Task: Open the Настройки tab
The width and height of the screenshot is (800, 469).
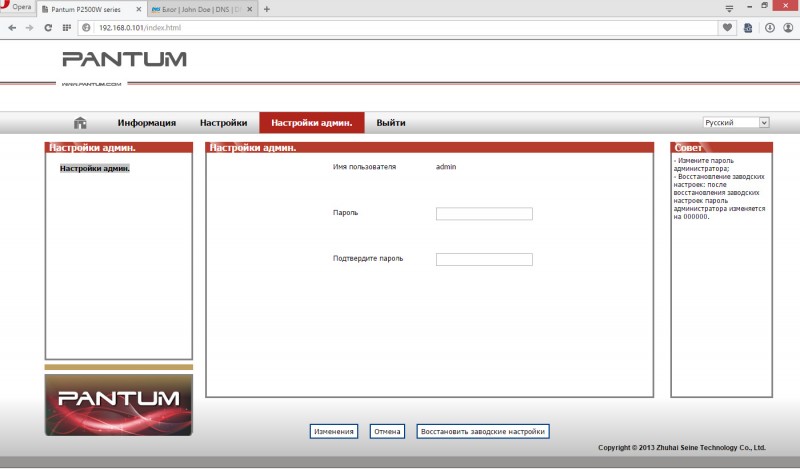Action: pos(223,123)
